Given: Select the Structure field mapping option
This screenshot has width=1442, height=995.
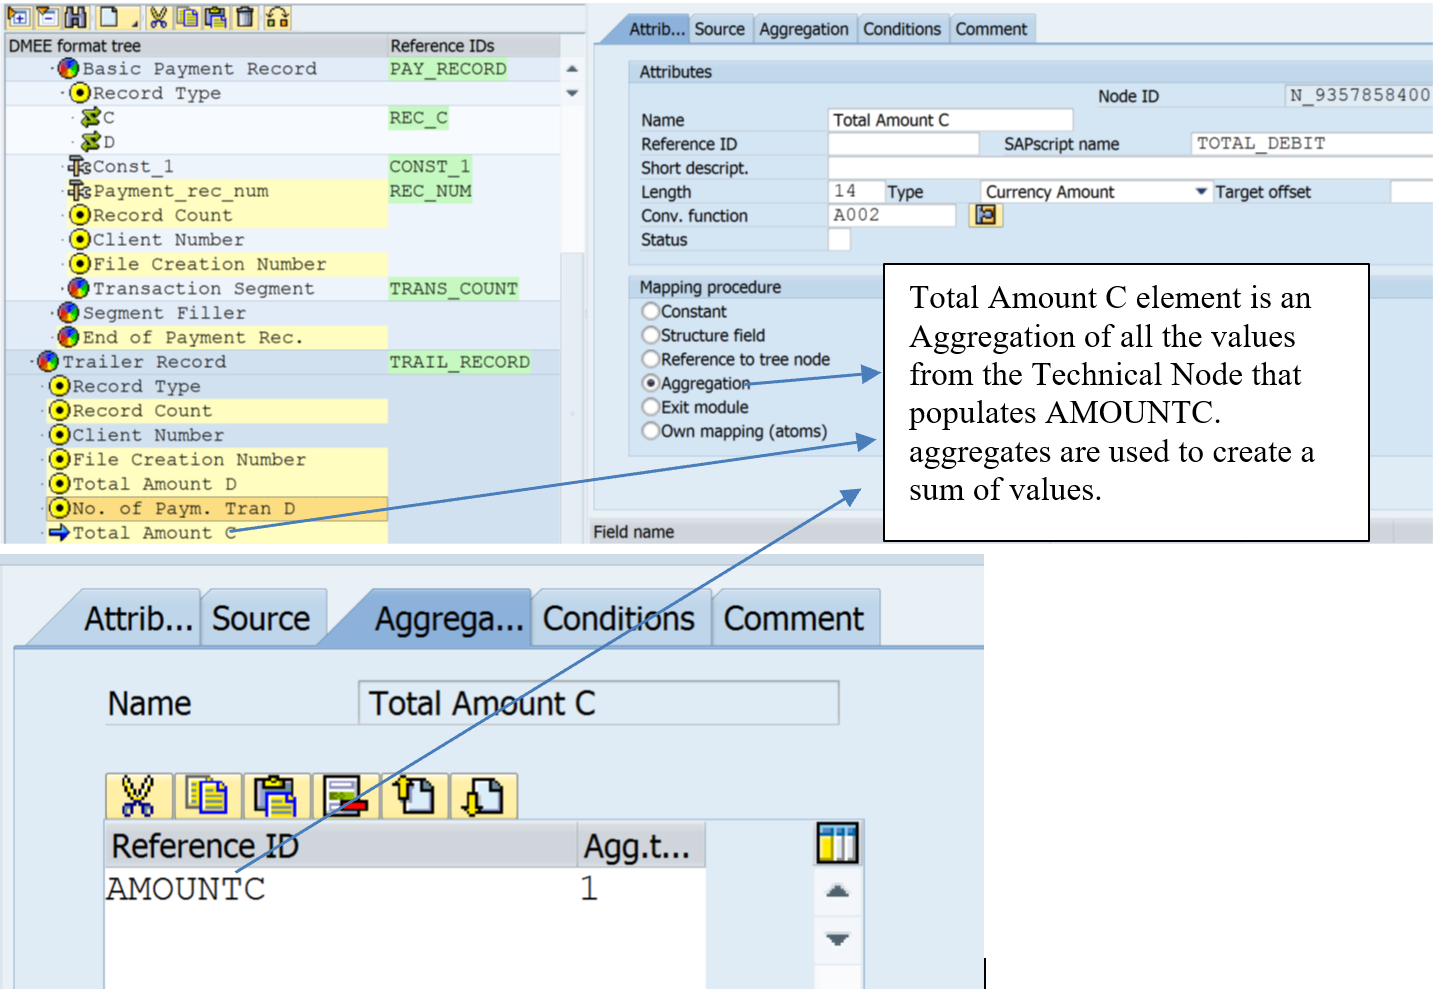Looking at the screenshot, I should click(x=651, y=335).
